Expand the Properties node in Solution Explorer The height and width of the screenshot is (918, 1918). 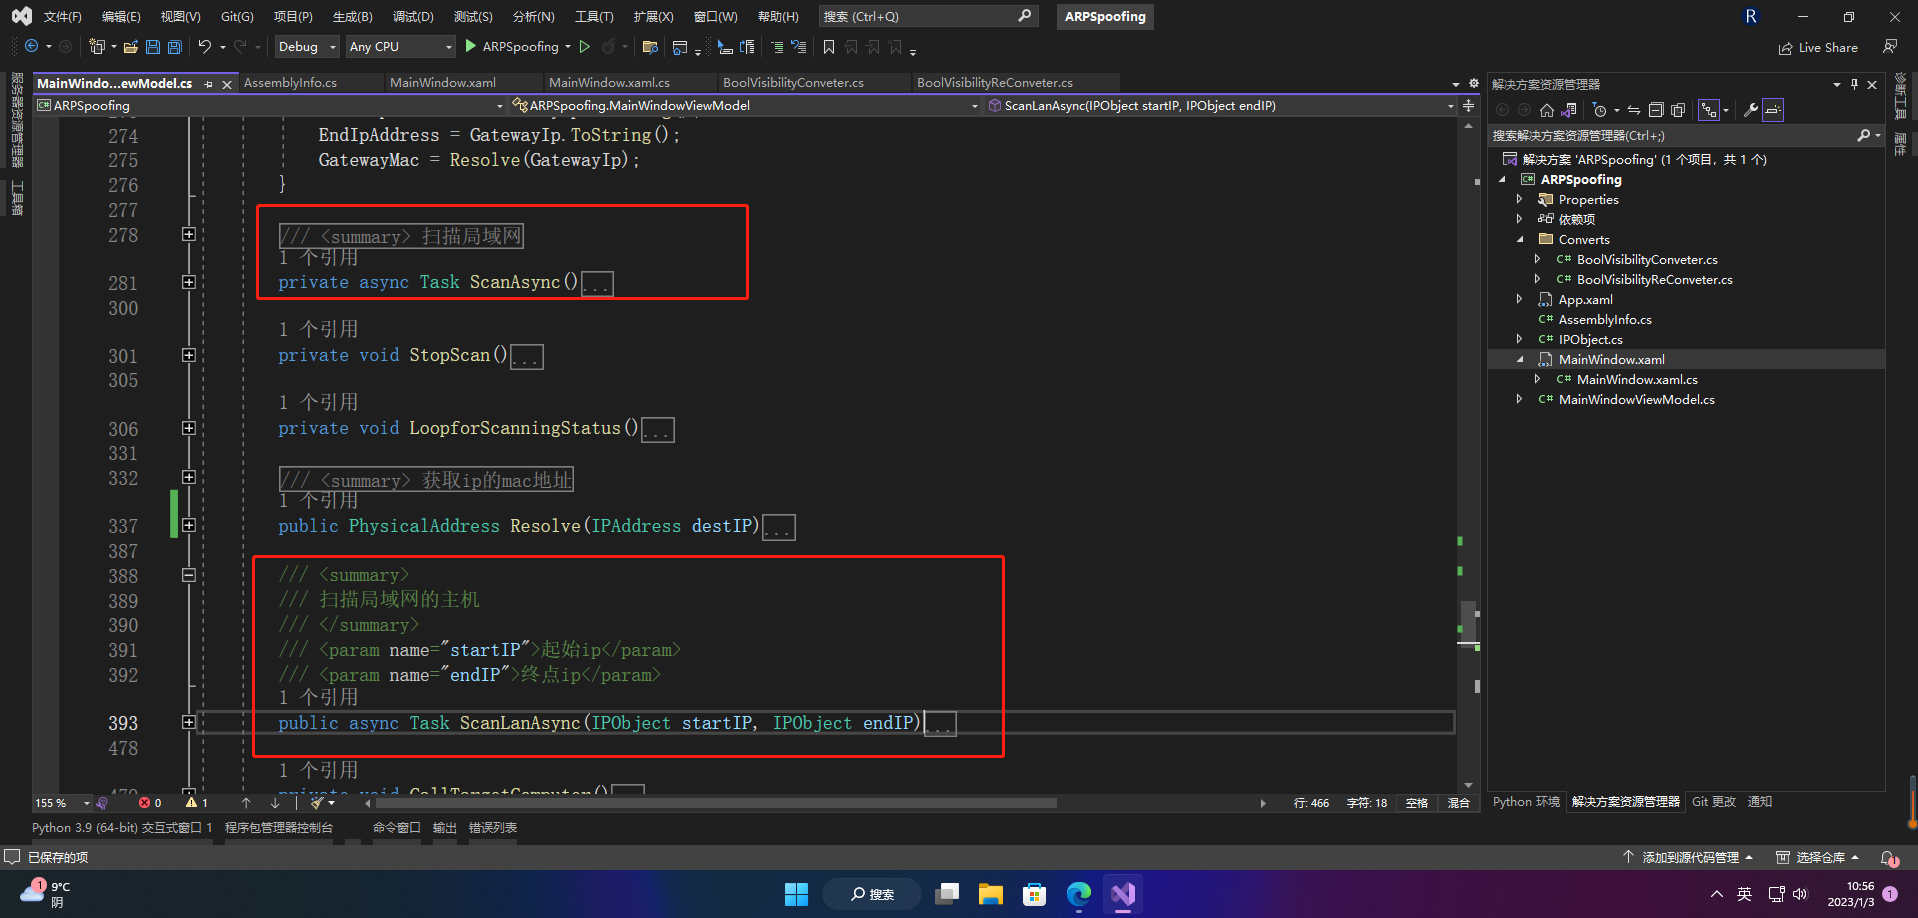1520,199
